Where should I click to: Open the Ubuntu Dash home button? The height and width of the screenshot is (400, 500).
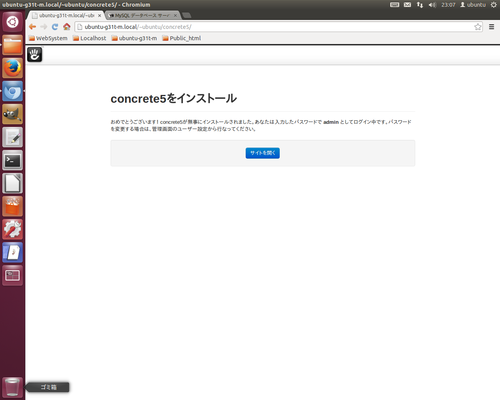point(13,22)
